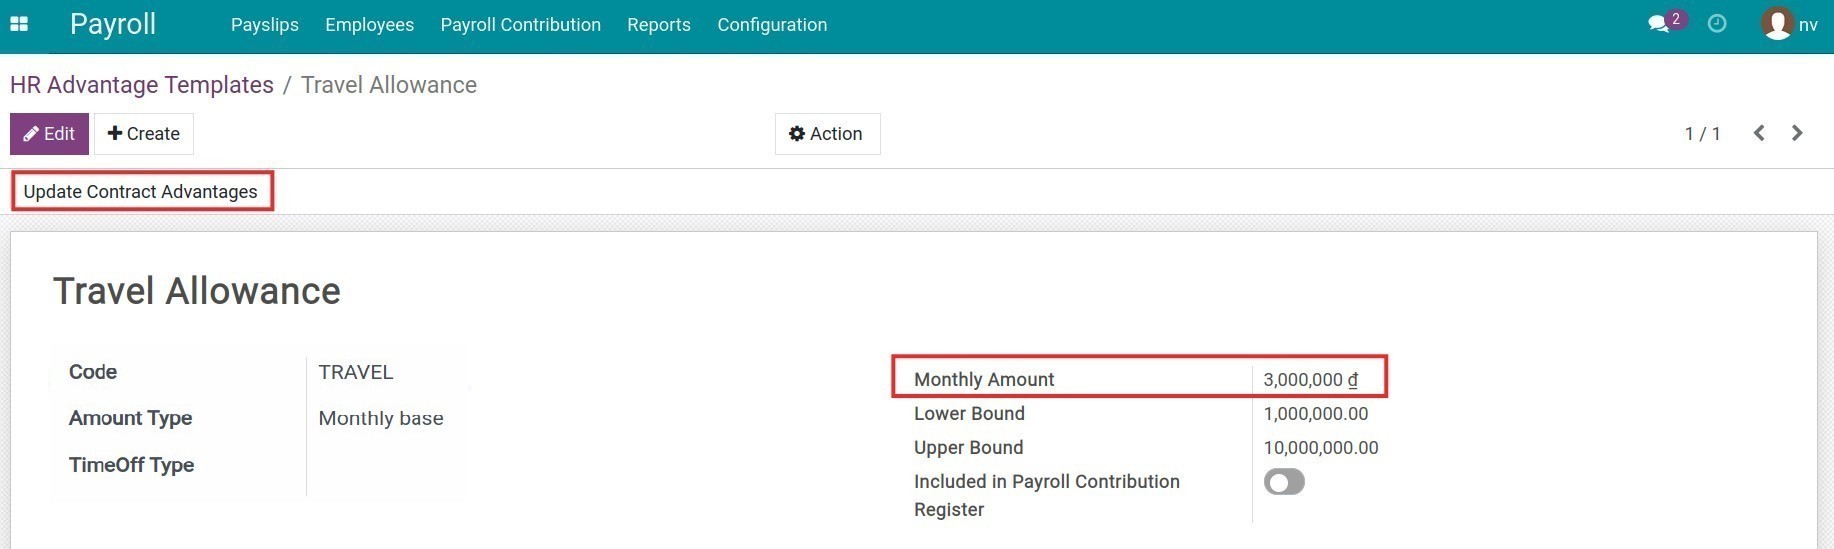Viewport: 1834px width, 549px height.
Task: Click the Payroll app title
Action: (x=113, y=24)
